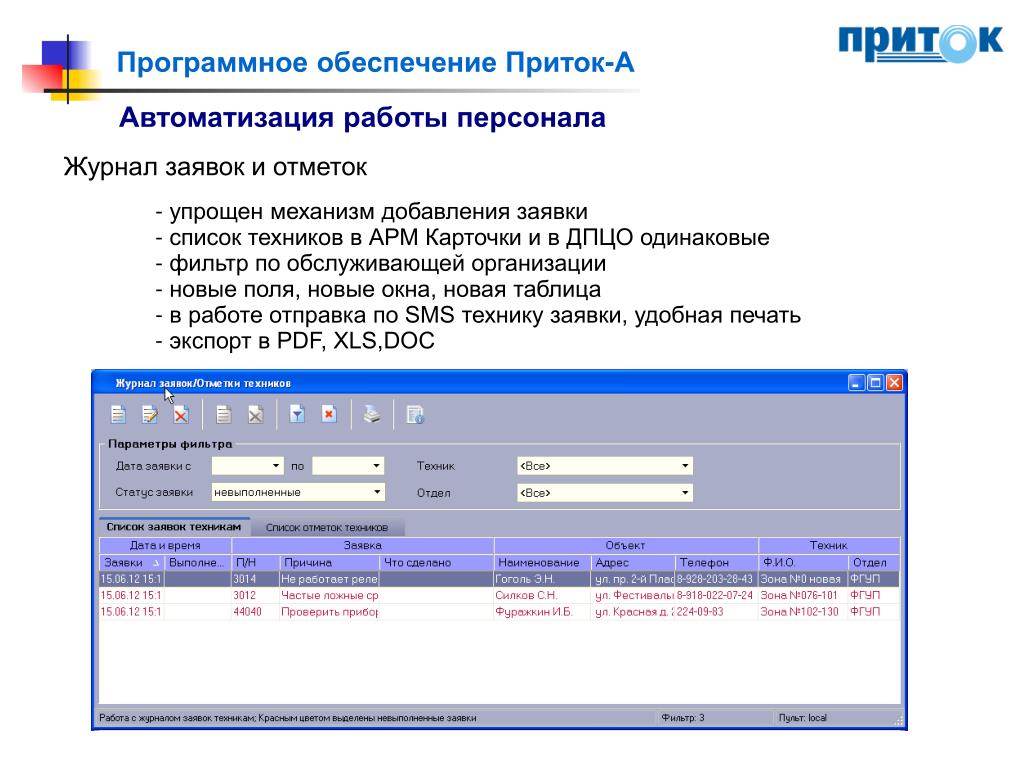Click the cell 'Не работает реле'
Screen dimensions: 1023x767
click(x=329, y=579)
